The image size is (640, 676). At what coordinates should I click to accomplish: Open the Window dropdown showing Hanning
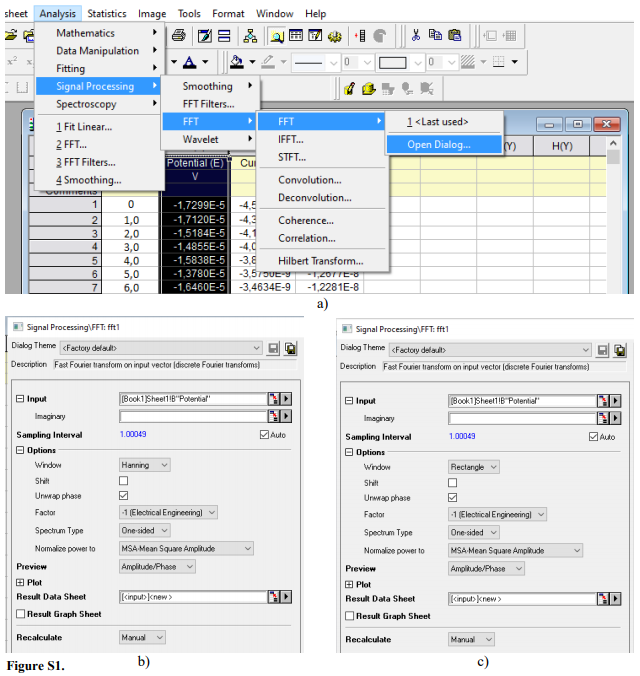coord(144,465)
